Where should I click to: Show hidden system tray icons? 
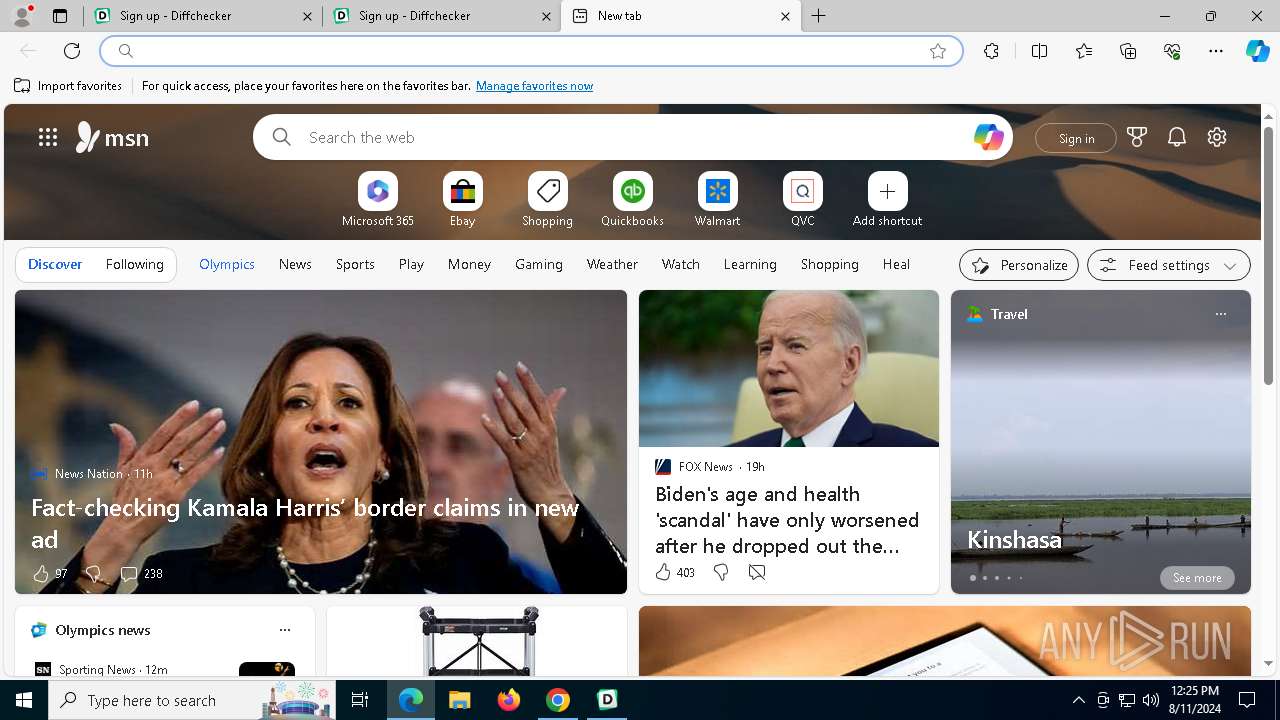tap(1078, 700)
